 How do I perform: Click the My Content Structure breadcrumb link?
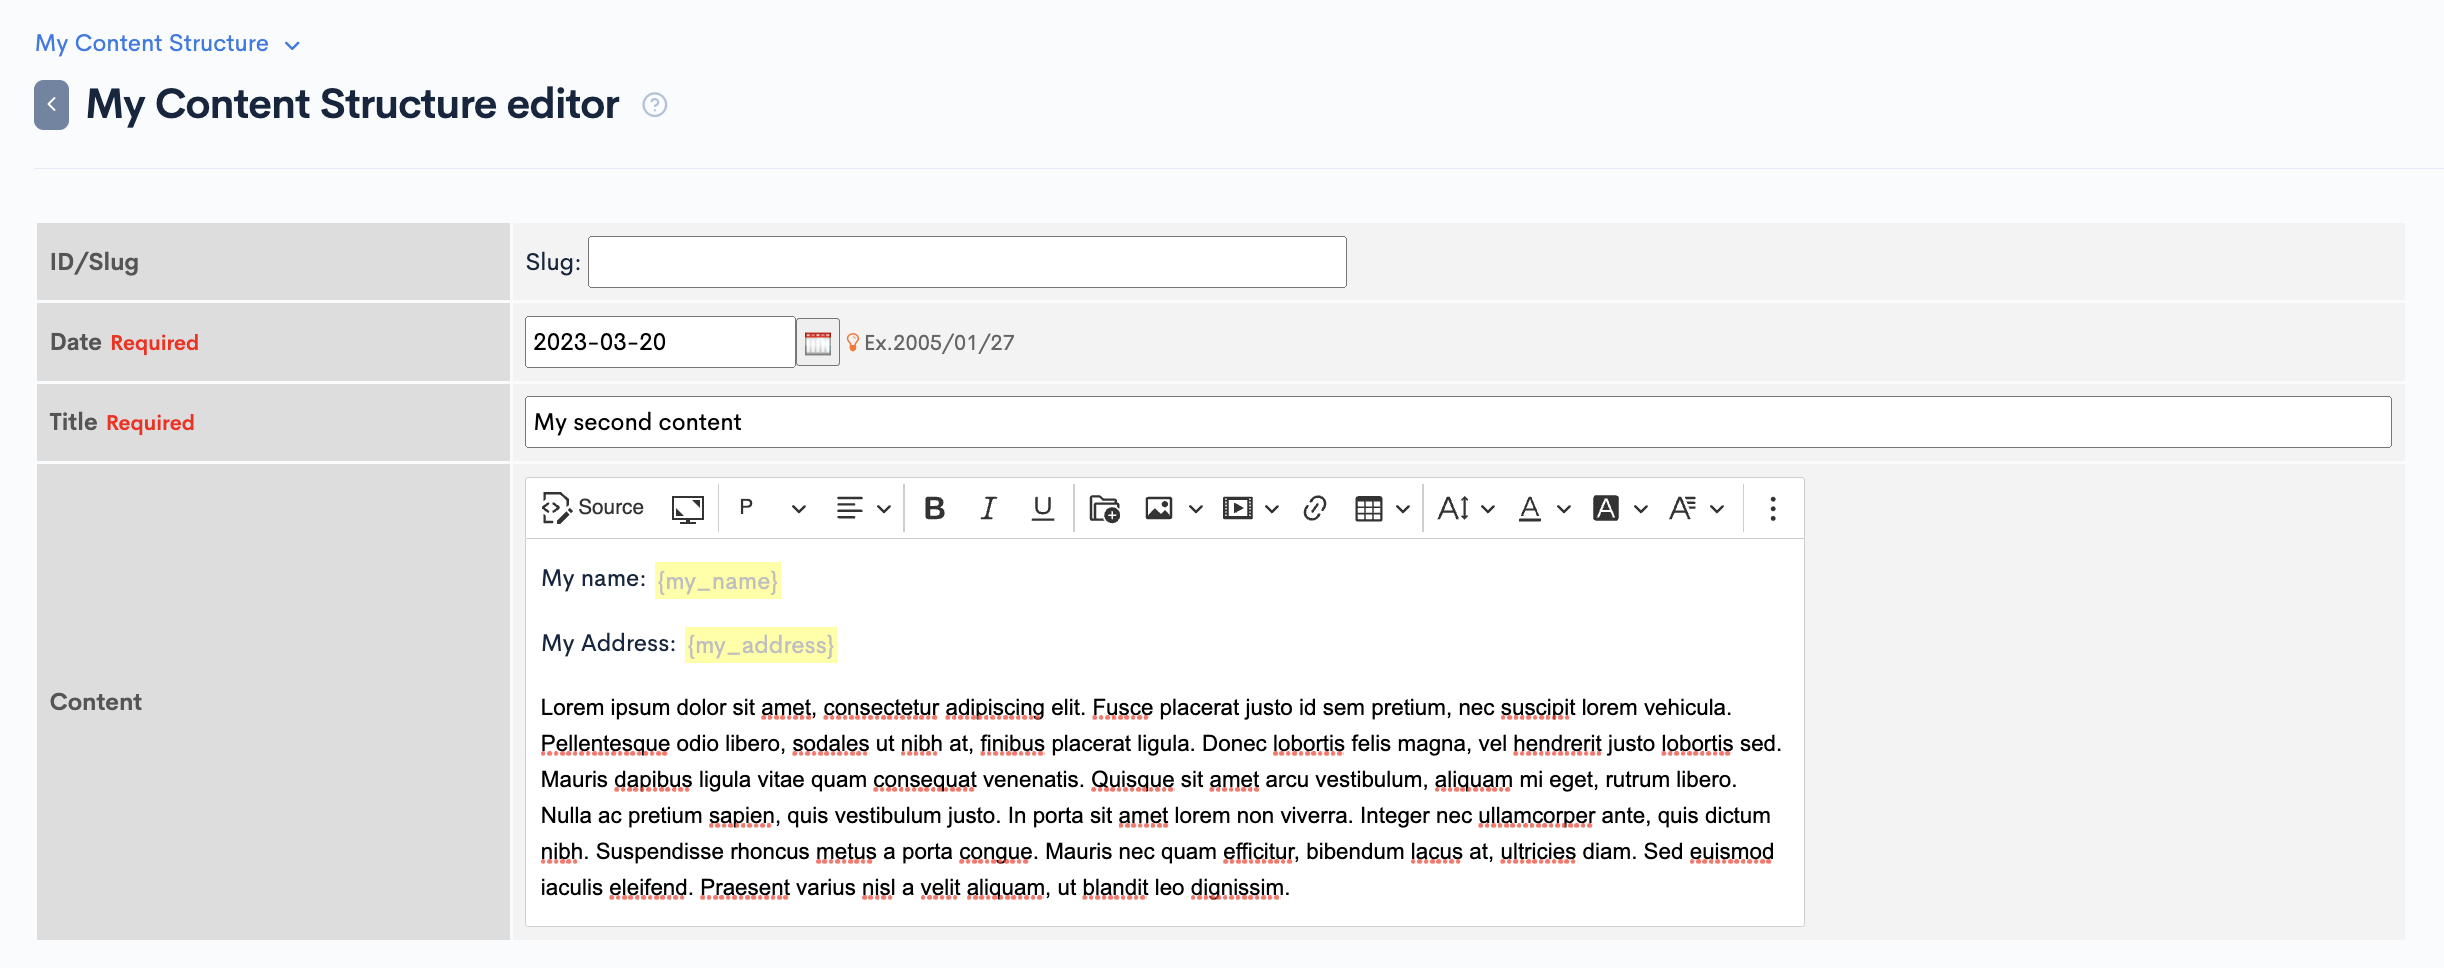151,43
